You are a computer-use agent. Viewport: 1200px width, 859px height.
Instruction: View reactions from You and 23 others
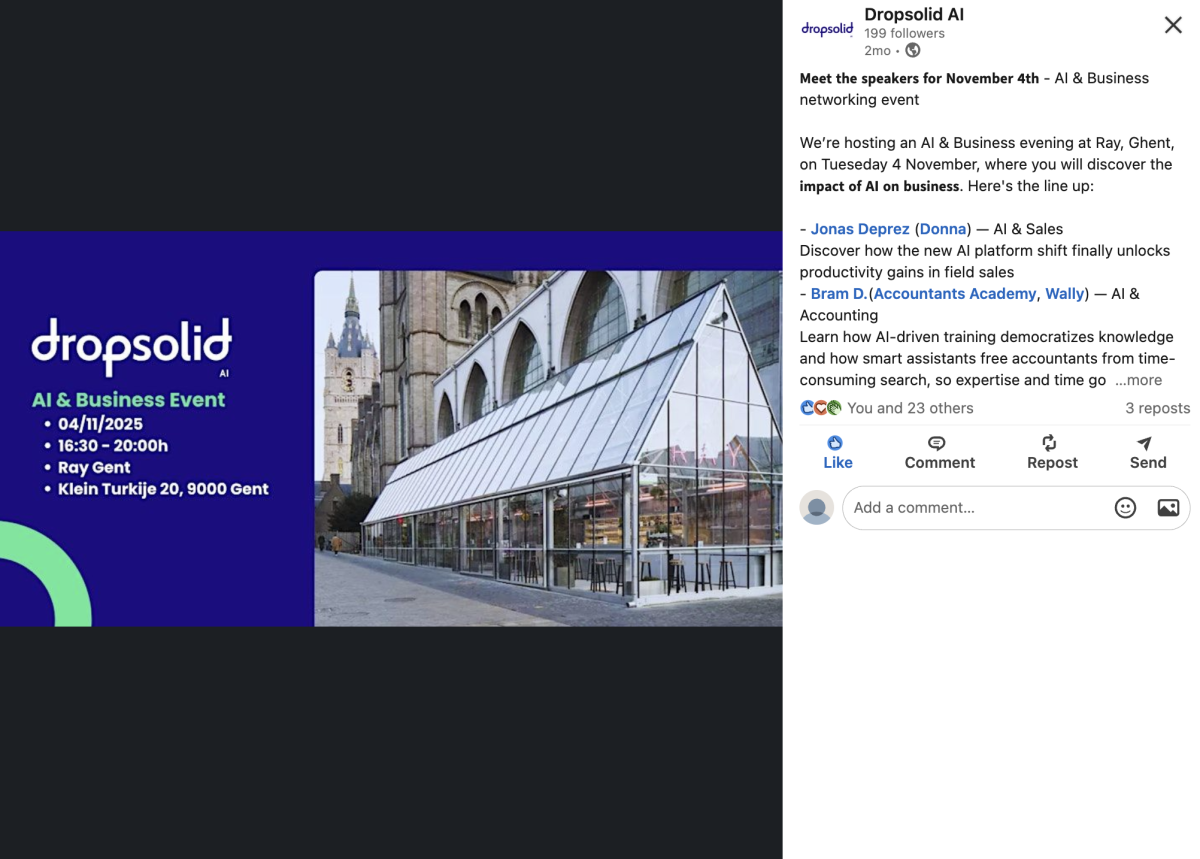tap(910, 408)
